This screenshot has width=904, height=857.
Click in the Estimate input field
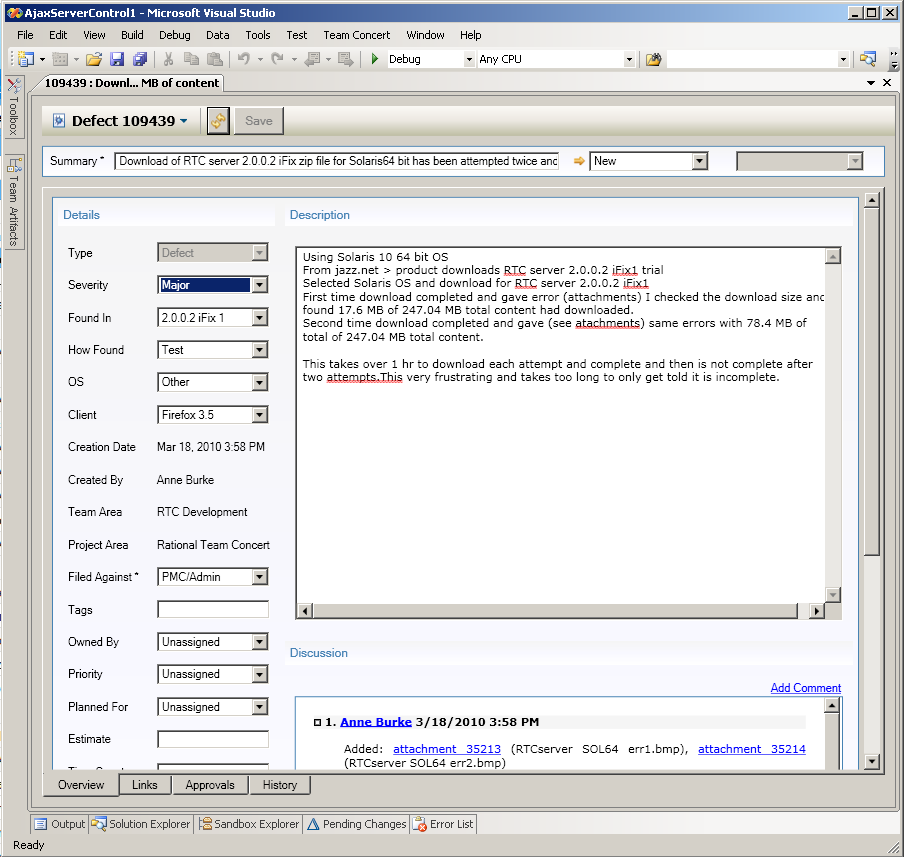click(213, 739)
